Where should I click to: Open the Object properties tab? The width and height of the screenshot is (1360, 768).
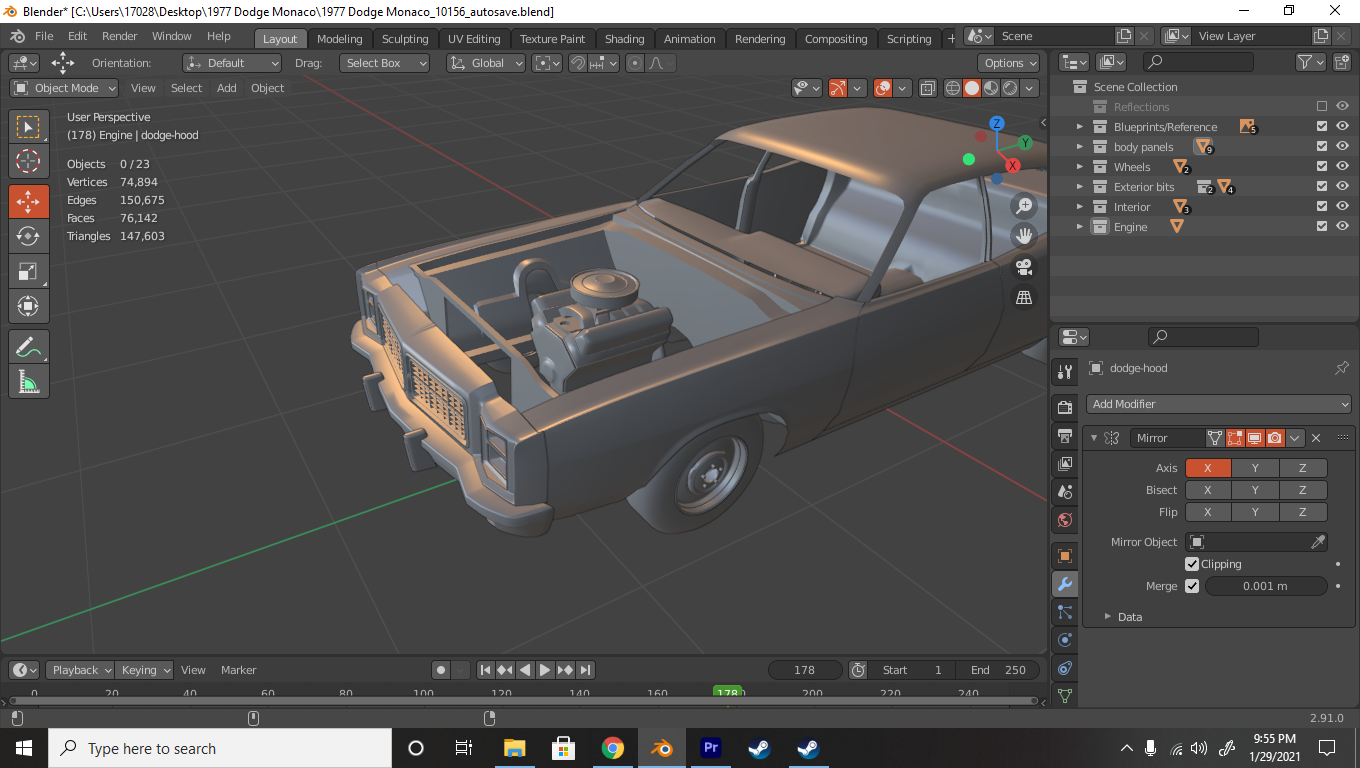click(1065, 556)
